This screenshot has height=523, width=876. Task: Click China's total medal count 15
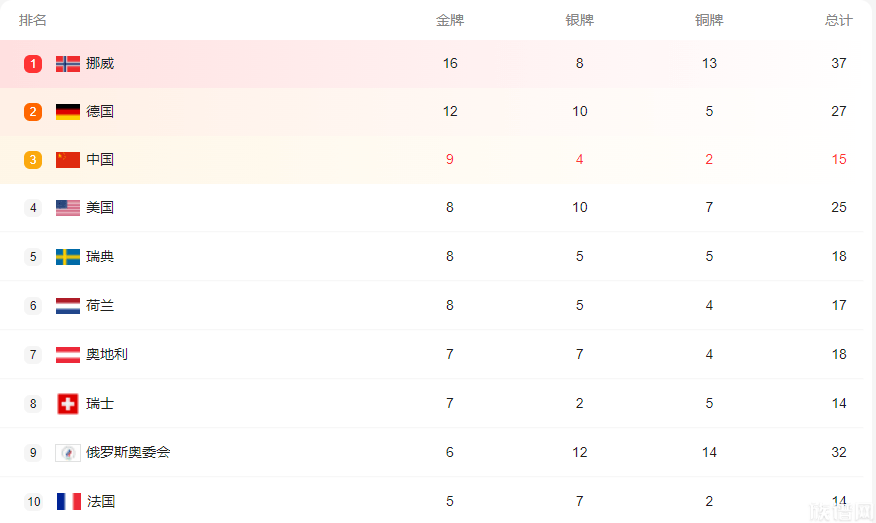pyautogui.click(x=839, y=159)
